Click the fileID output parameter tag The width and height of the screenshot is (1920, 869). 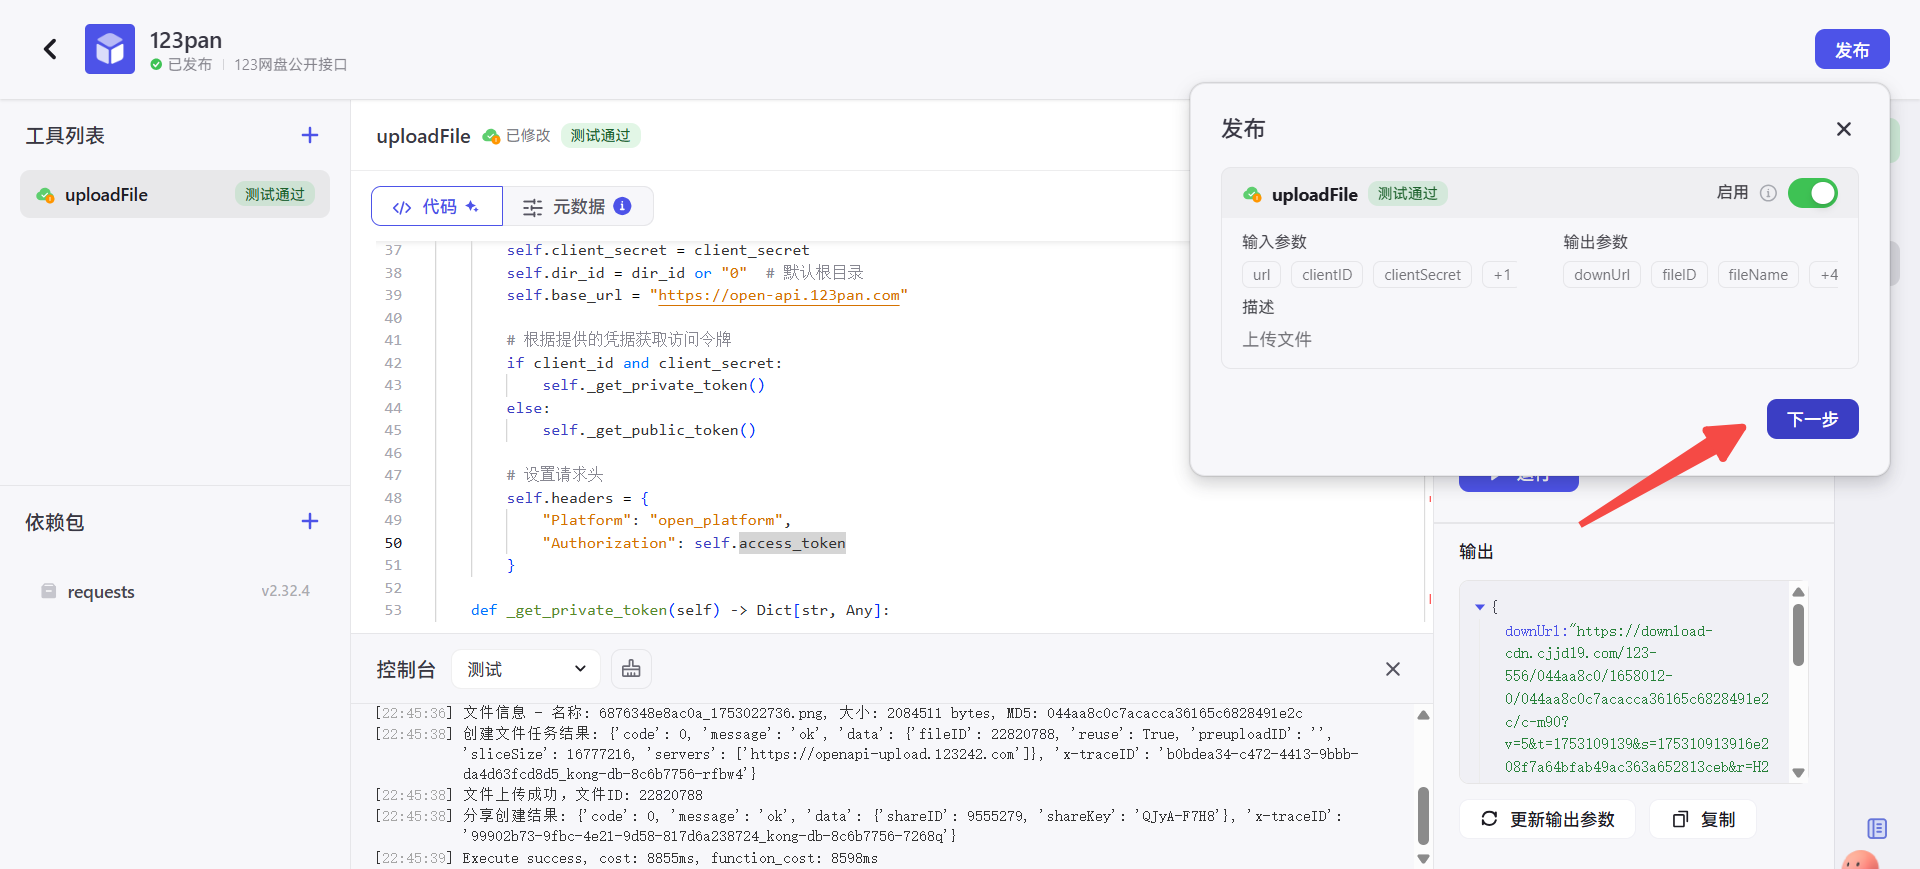tap(1679, 275)
